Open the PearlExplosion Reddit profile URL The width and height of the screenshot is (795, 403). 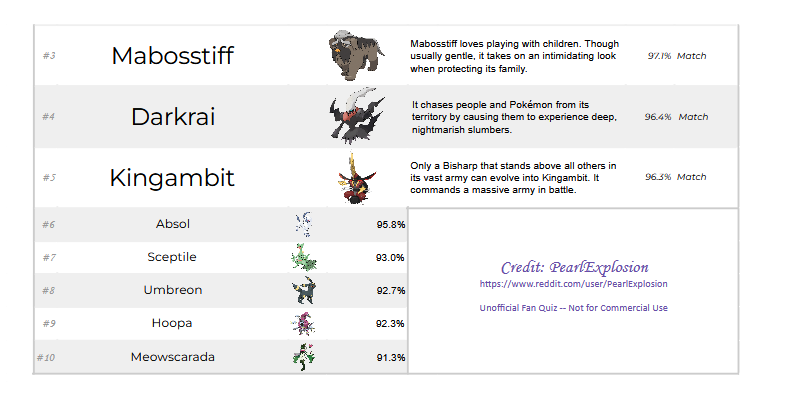(x=574, y=284)
